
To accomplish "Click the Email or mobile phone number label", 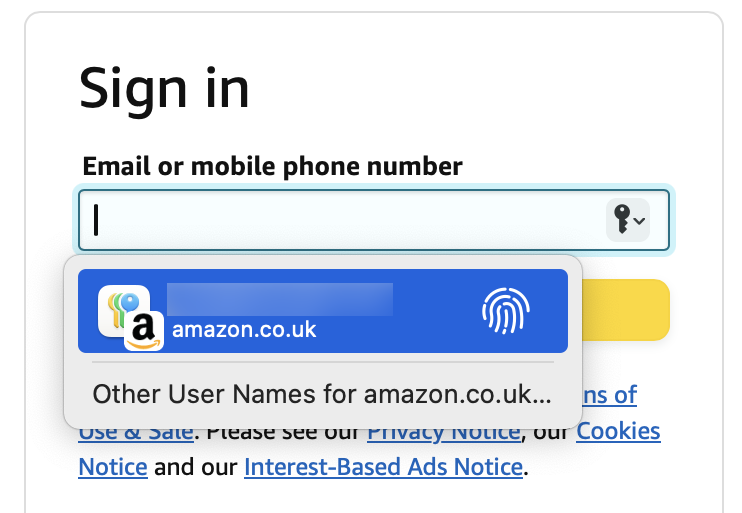I will click(x=273, y=166).
